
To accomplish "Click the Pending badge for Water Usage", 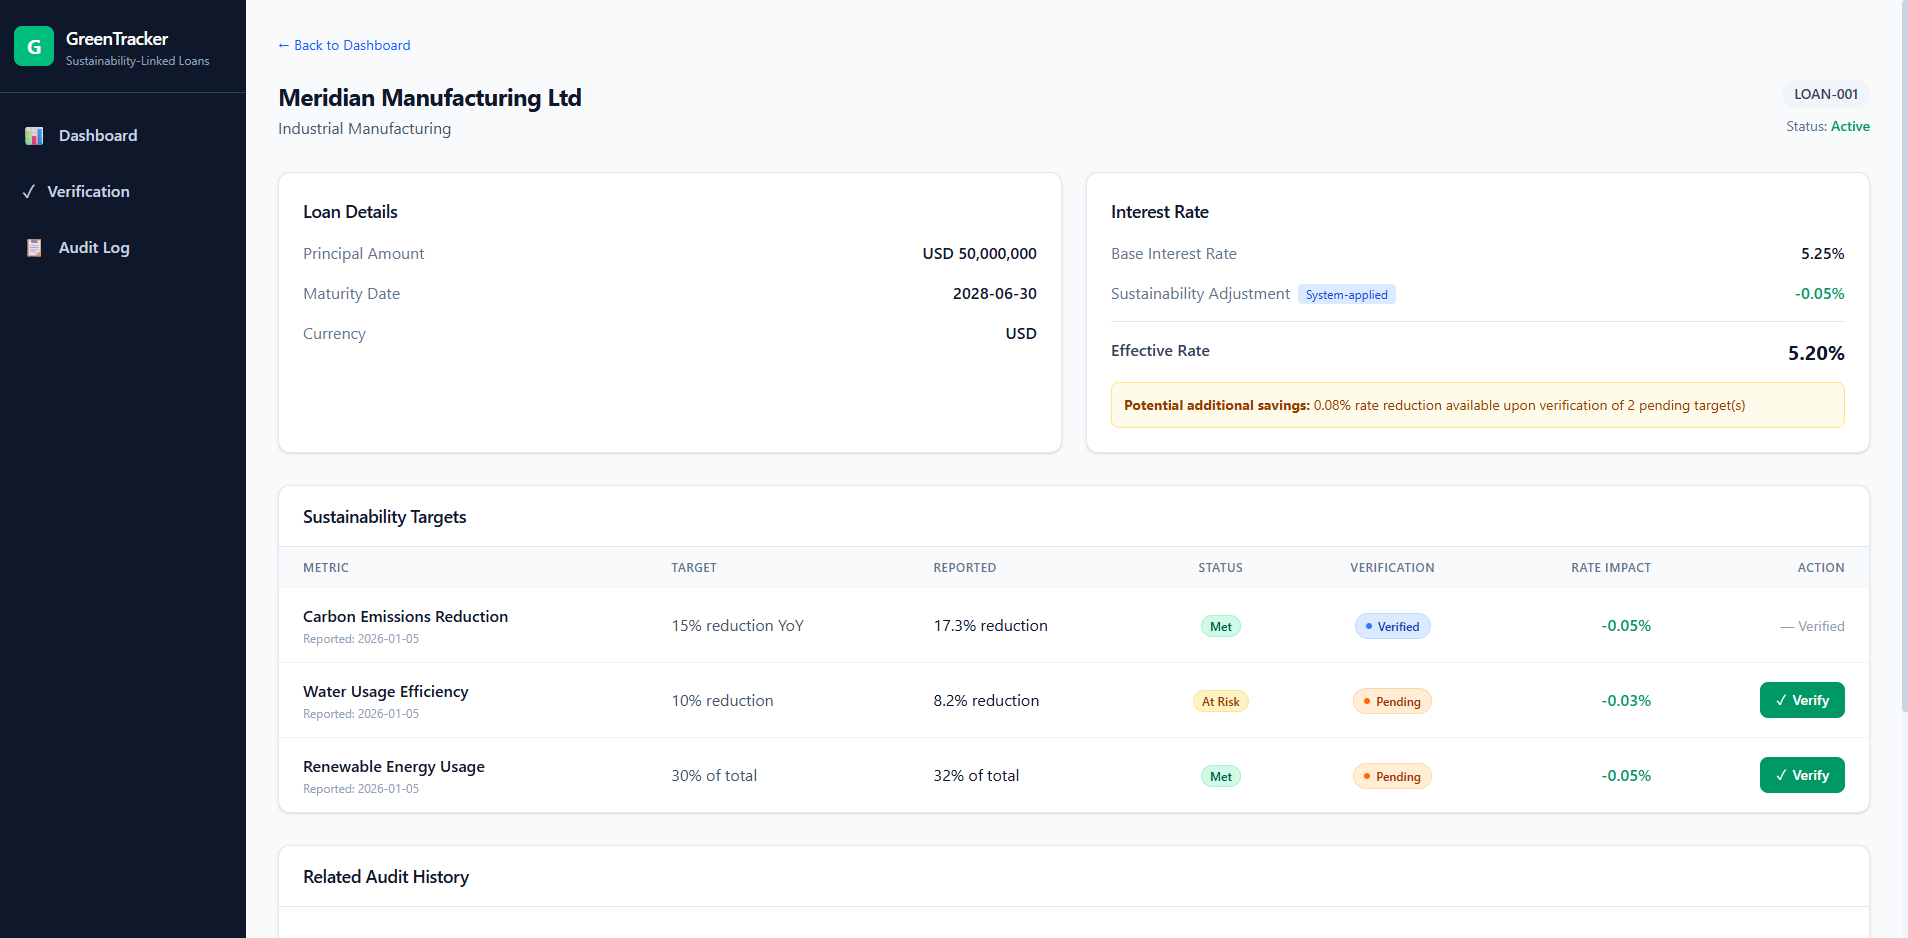I will (x=1392, y=701).
